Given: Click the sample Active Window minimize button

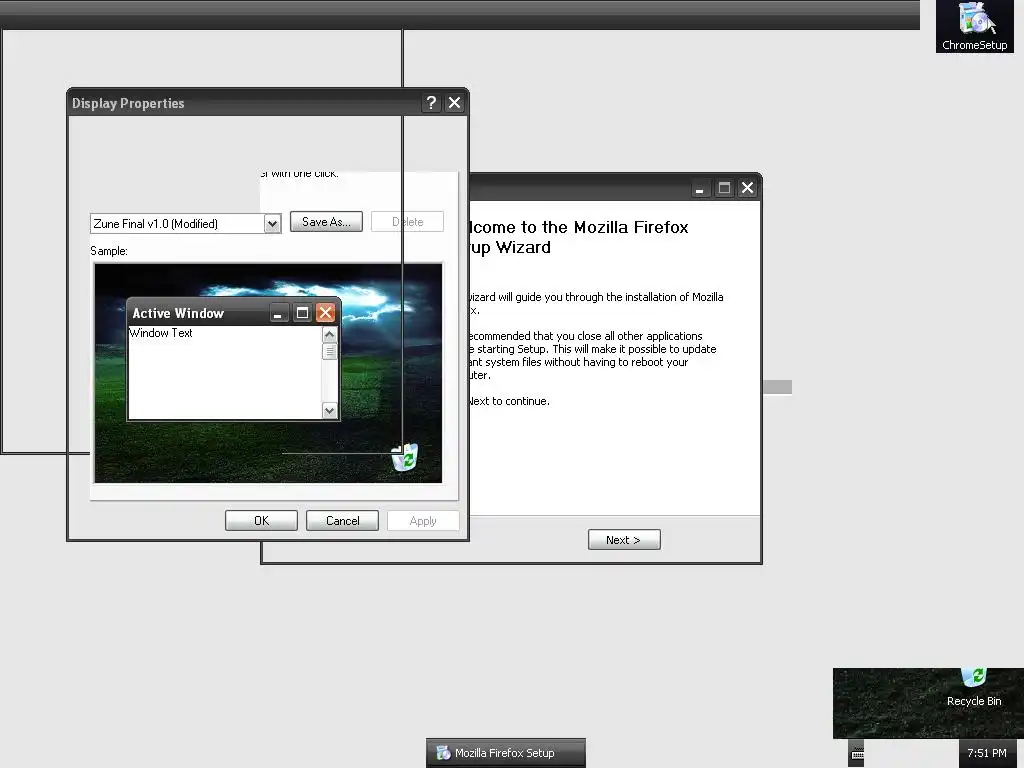Looking at the screenshot, I should 278,313.
